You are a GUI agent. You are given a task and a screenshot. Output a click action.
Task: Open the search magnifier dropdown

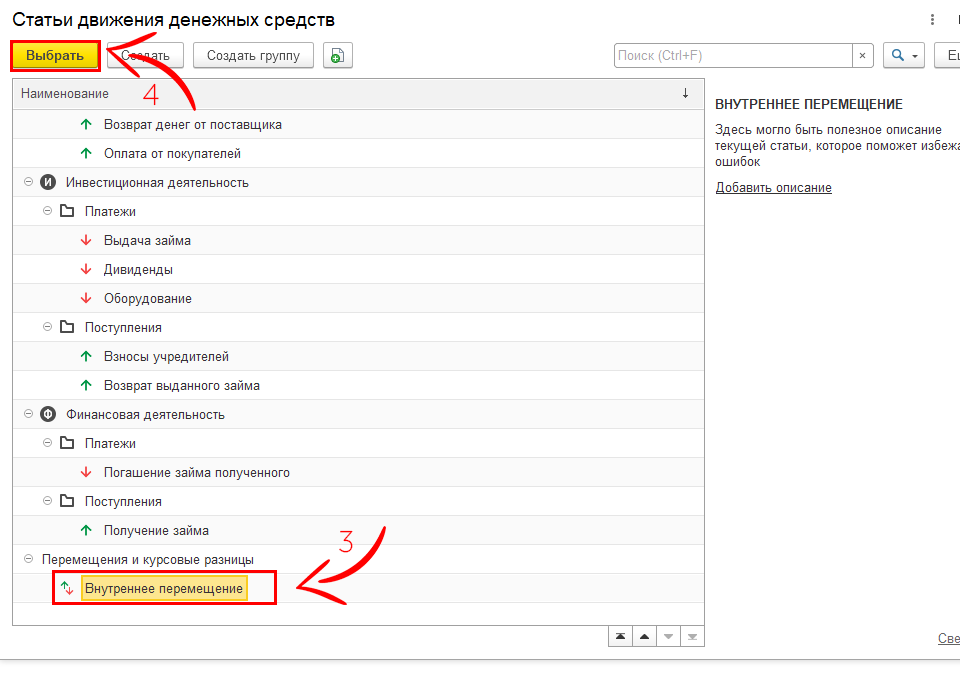(x=903, y=56)
